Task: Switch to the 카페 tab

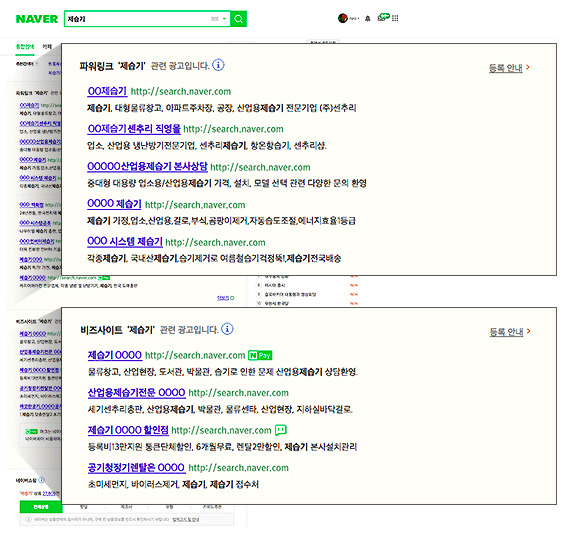Action: click(47, 47)
